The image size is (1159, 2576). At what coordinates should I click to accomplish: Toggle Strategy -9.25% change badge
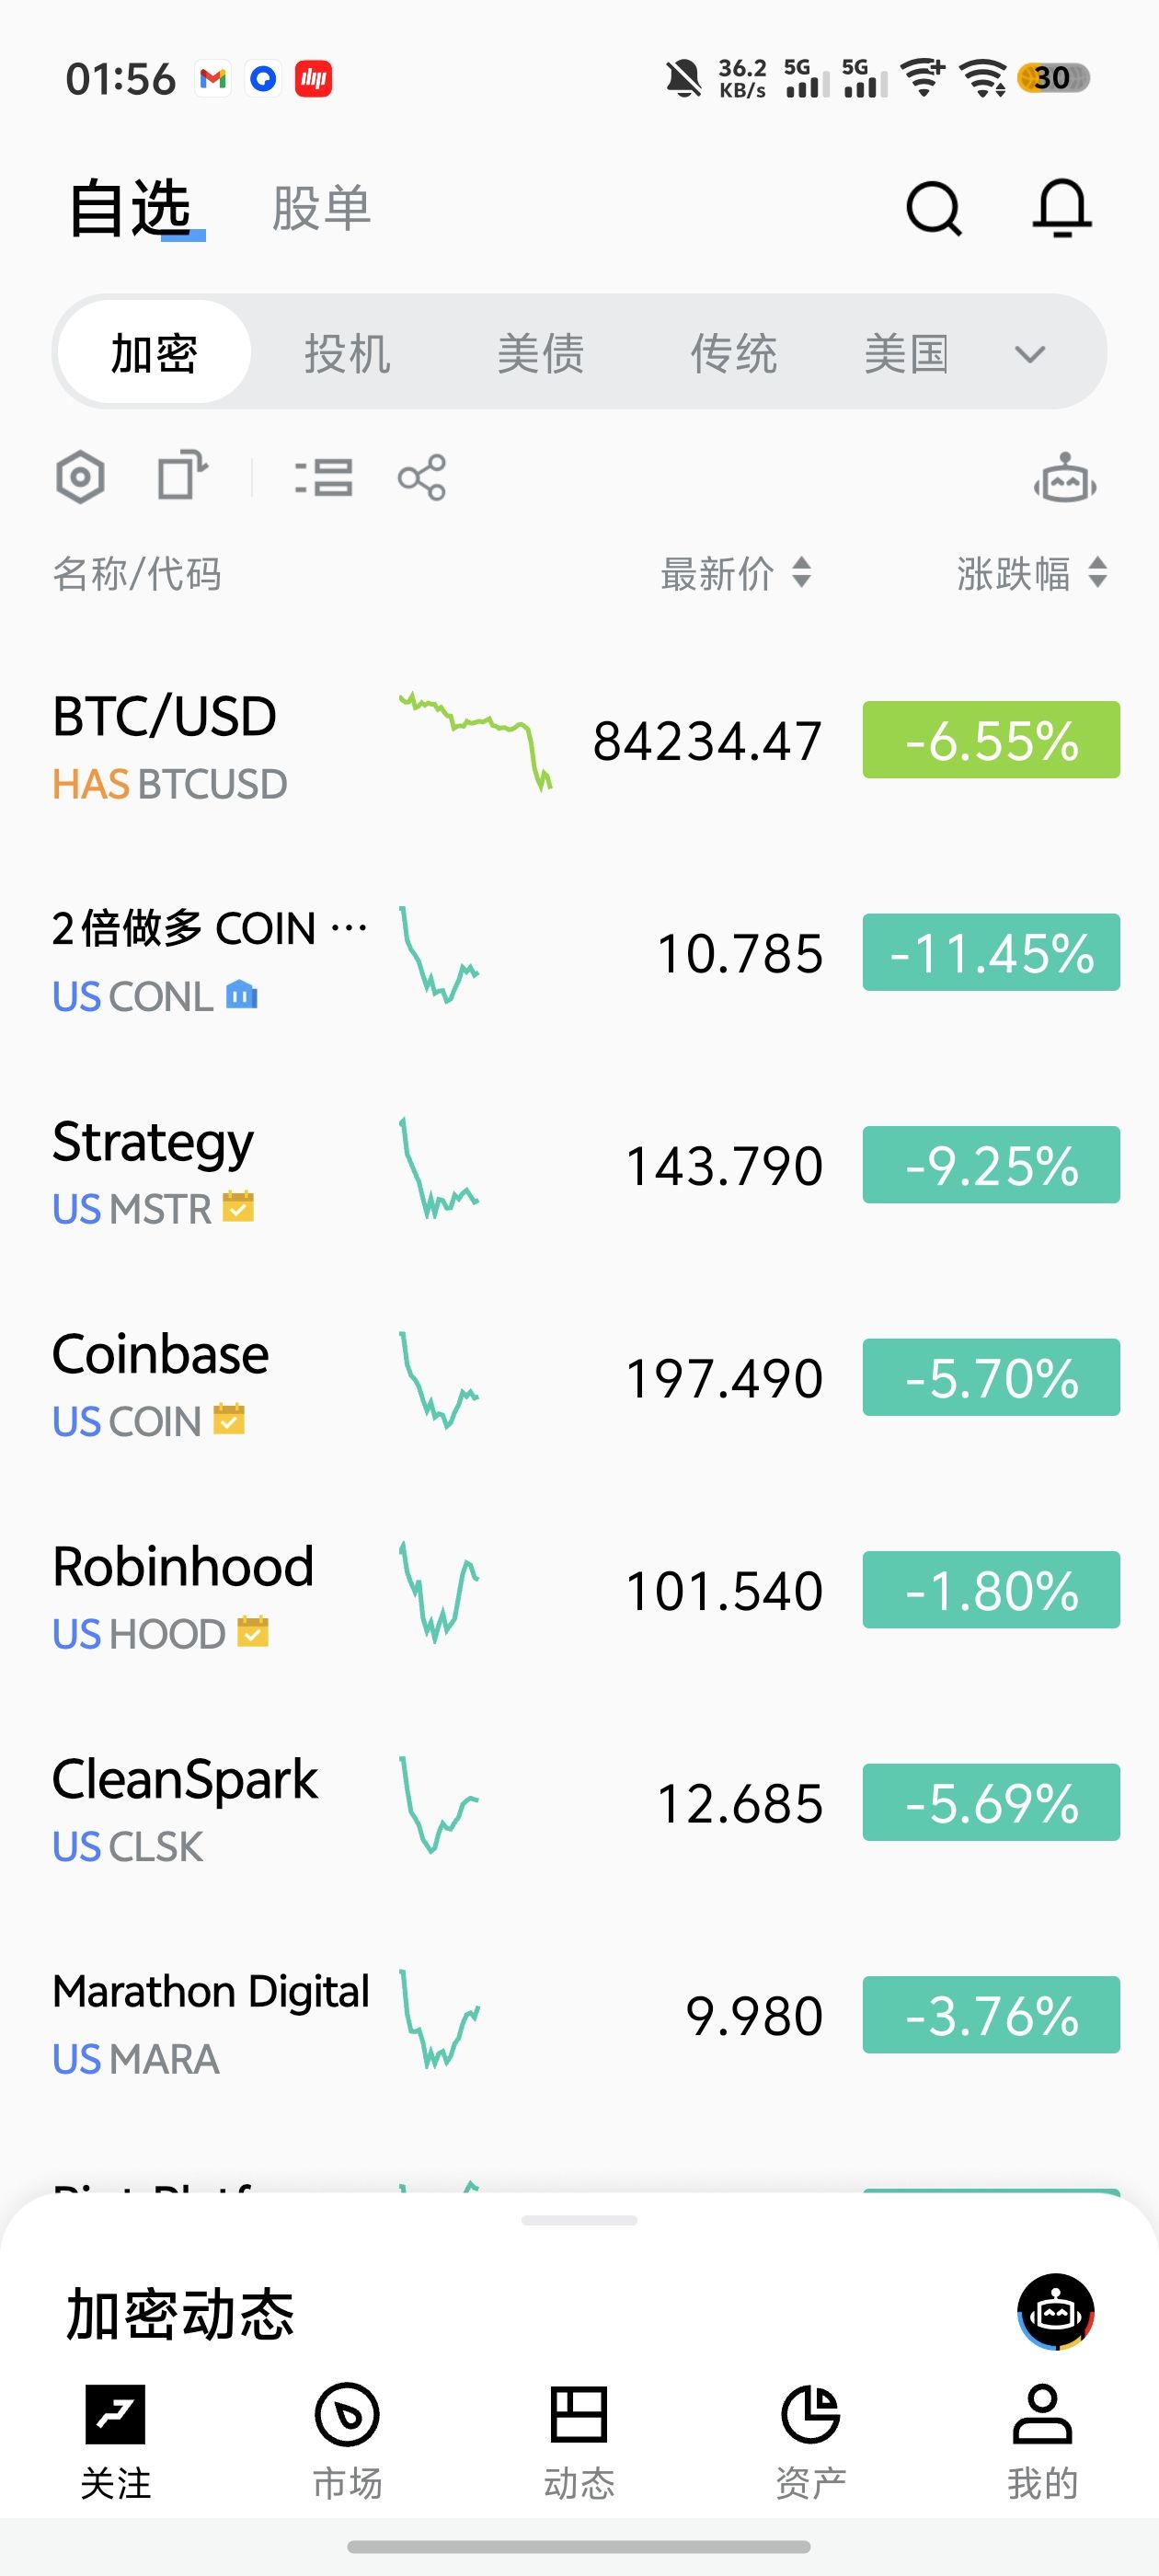pyautogui.click(x=990, y=1165)
